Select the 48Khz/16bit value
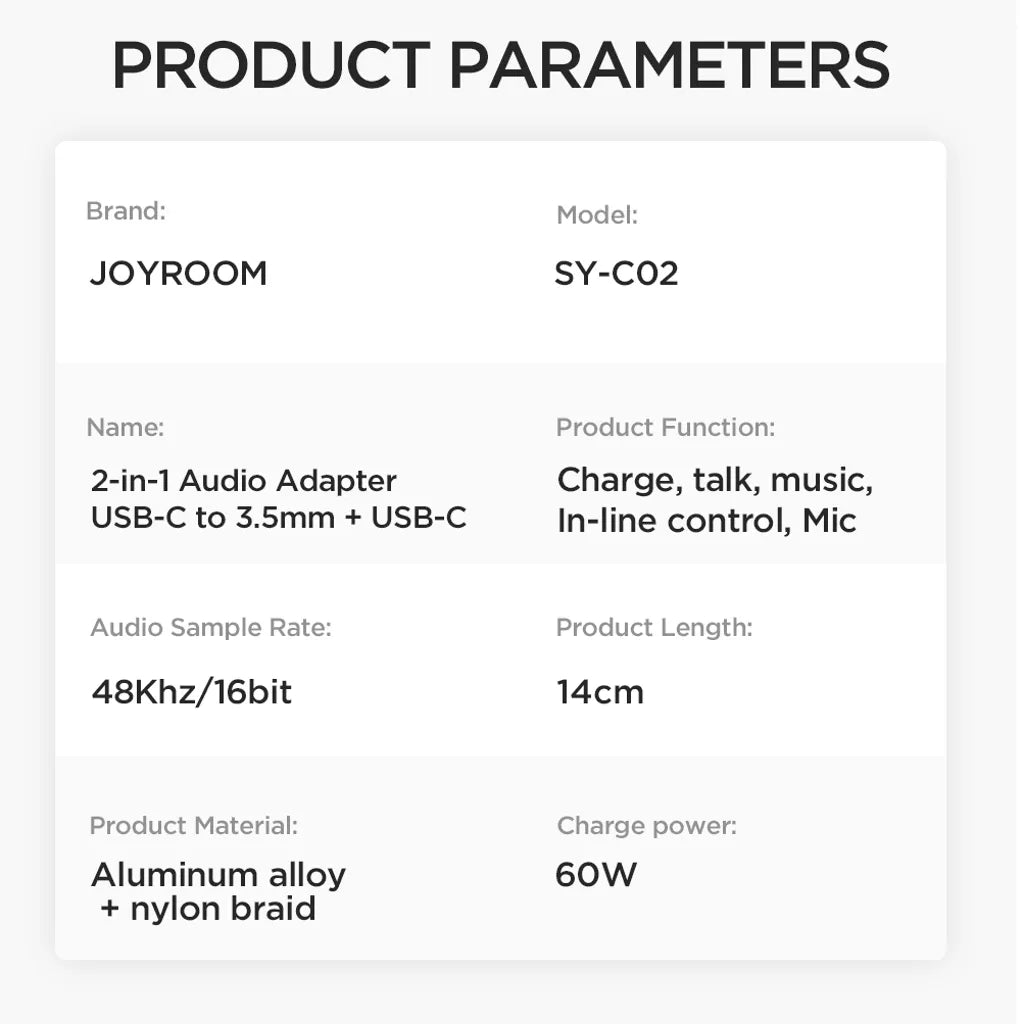The image size is (1020, 1024). coord(192,691)
